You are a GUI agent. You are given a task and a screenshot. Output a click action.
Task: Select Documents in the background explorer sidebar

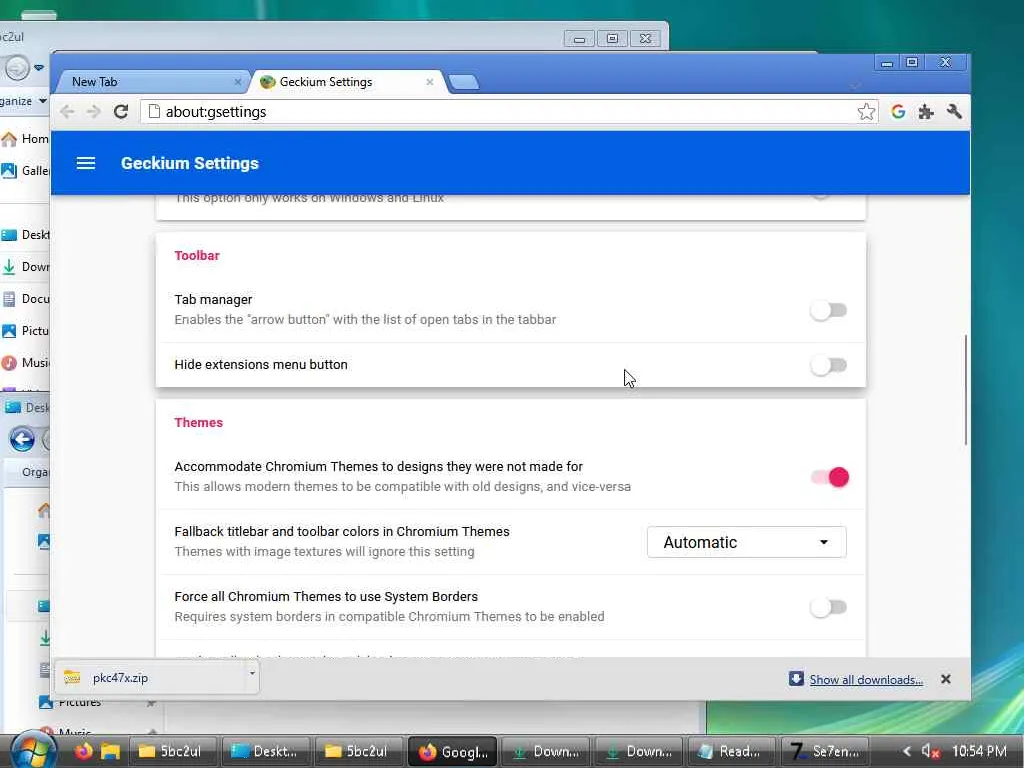[25, 298]
